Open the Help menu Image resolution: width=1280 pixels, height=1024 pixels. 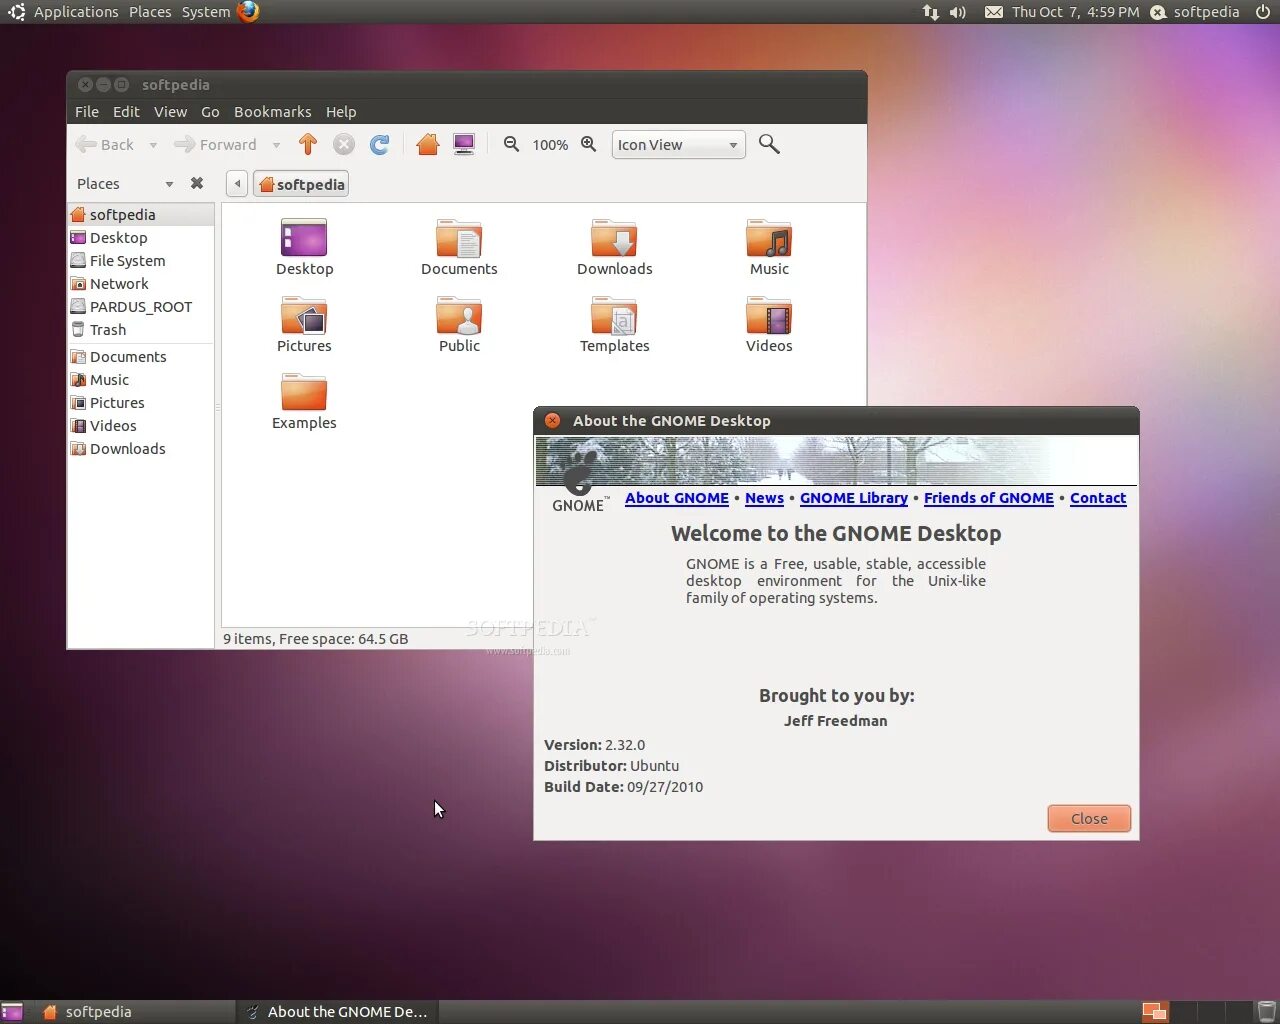tap(341, 112)
